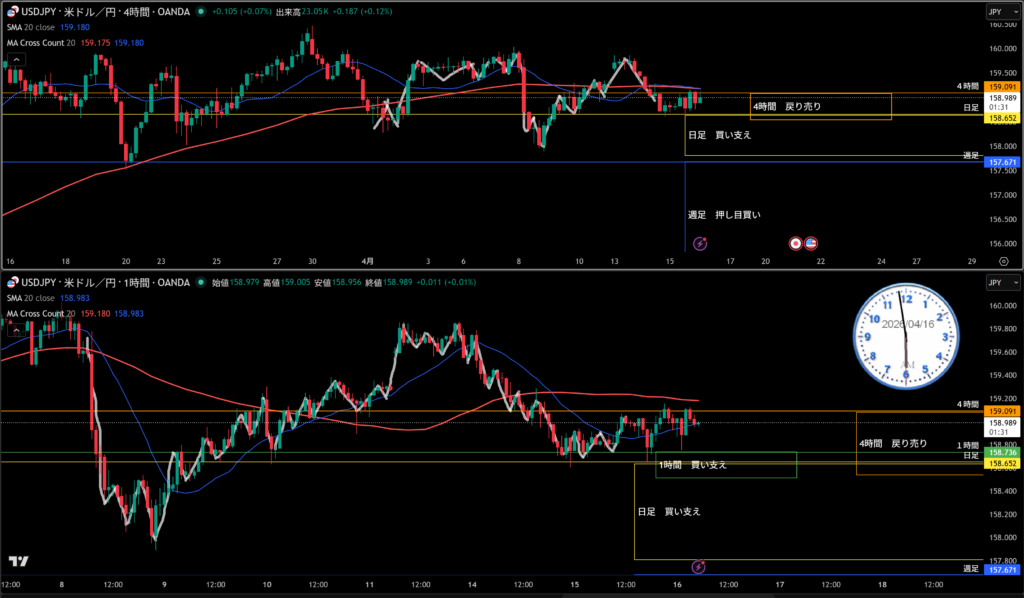This screenshot has width=1024, height=598.
Task: Select the 4時間 戻り売り rectangle on upper chart
Action: point(820,106)
